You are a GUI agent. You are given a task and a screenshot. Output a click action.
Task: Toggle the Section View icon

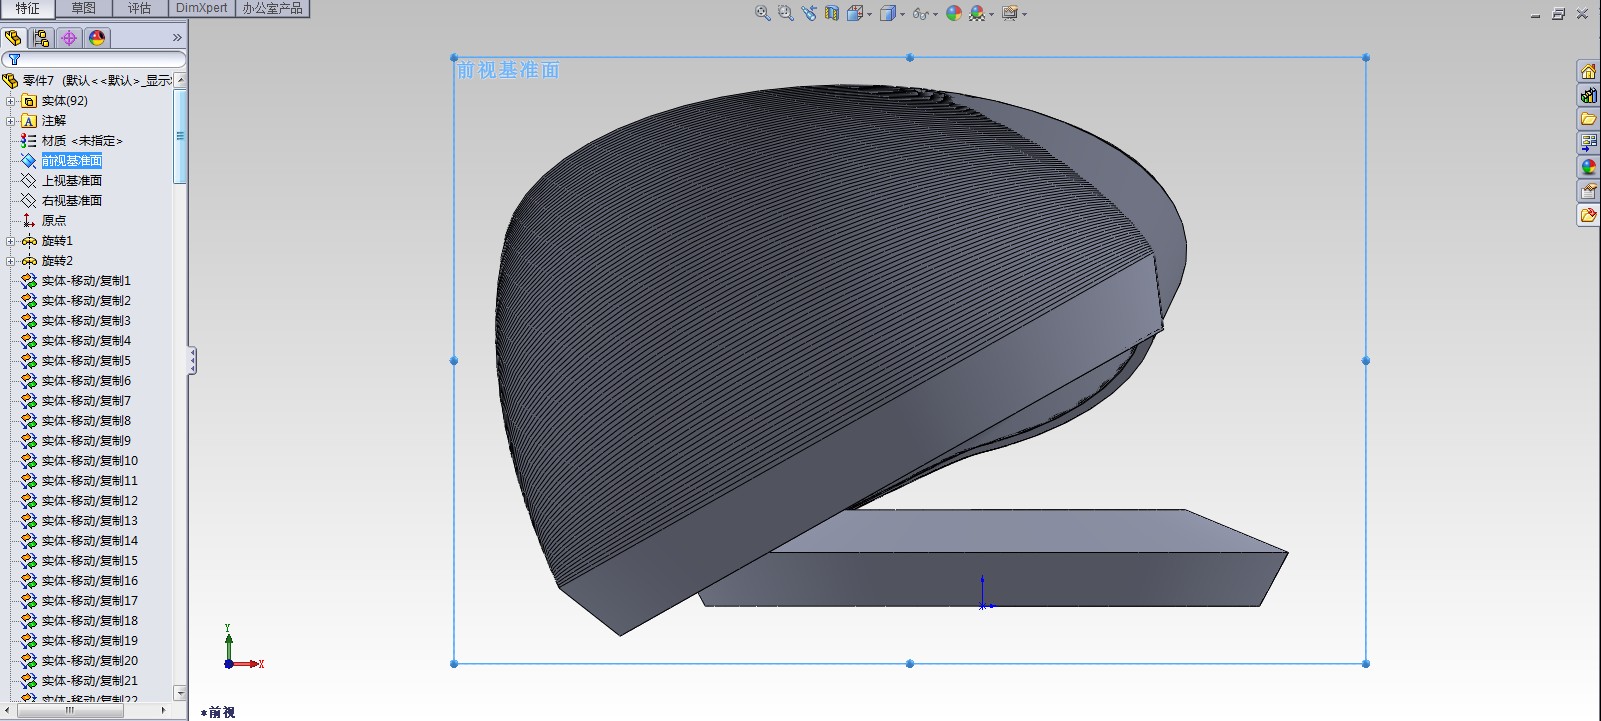click(x=832, y=13)
